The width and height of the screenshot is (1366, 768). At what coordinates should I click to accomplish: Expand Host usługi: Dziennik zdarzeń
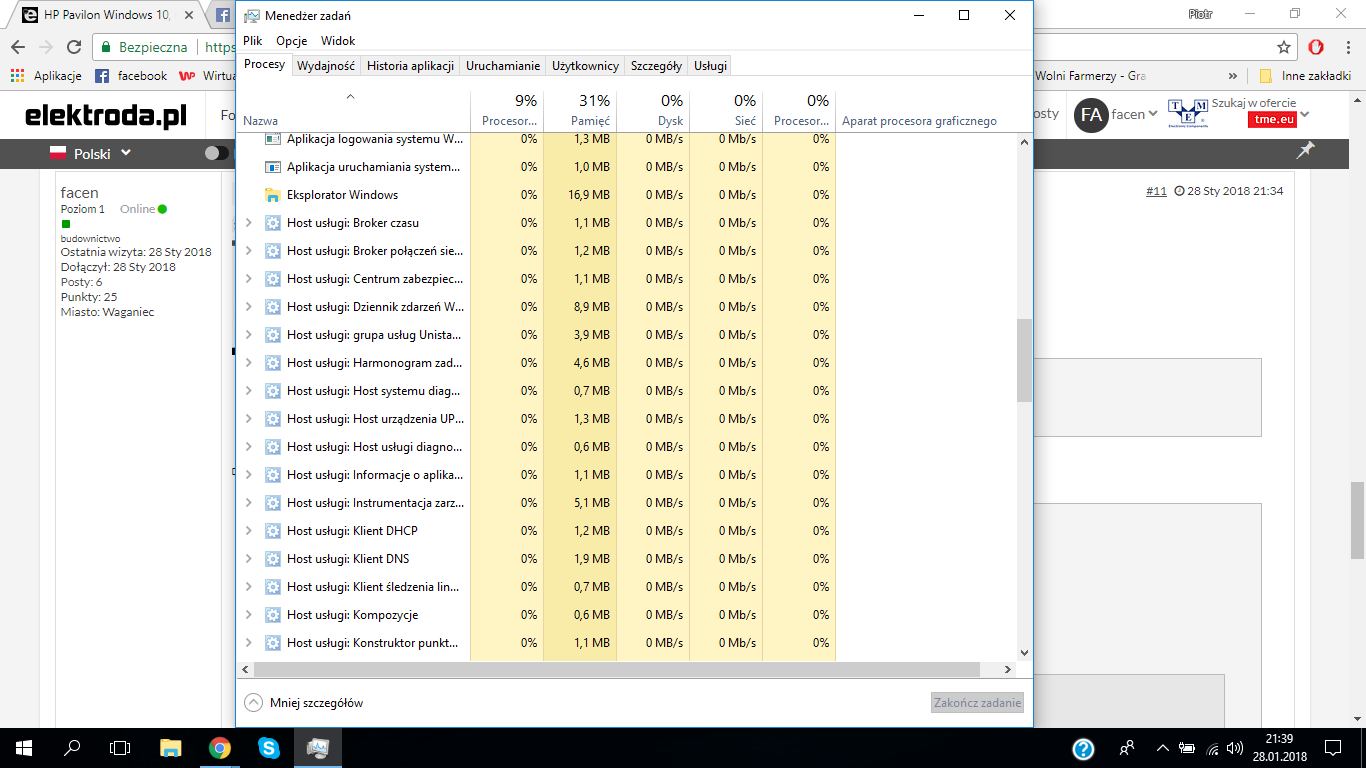249,307
